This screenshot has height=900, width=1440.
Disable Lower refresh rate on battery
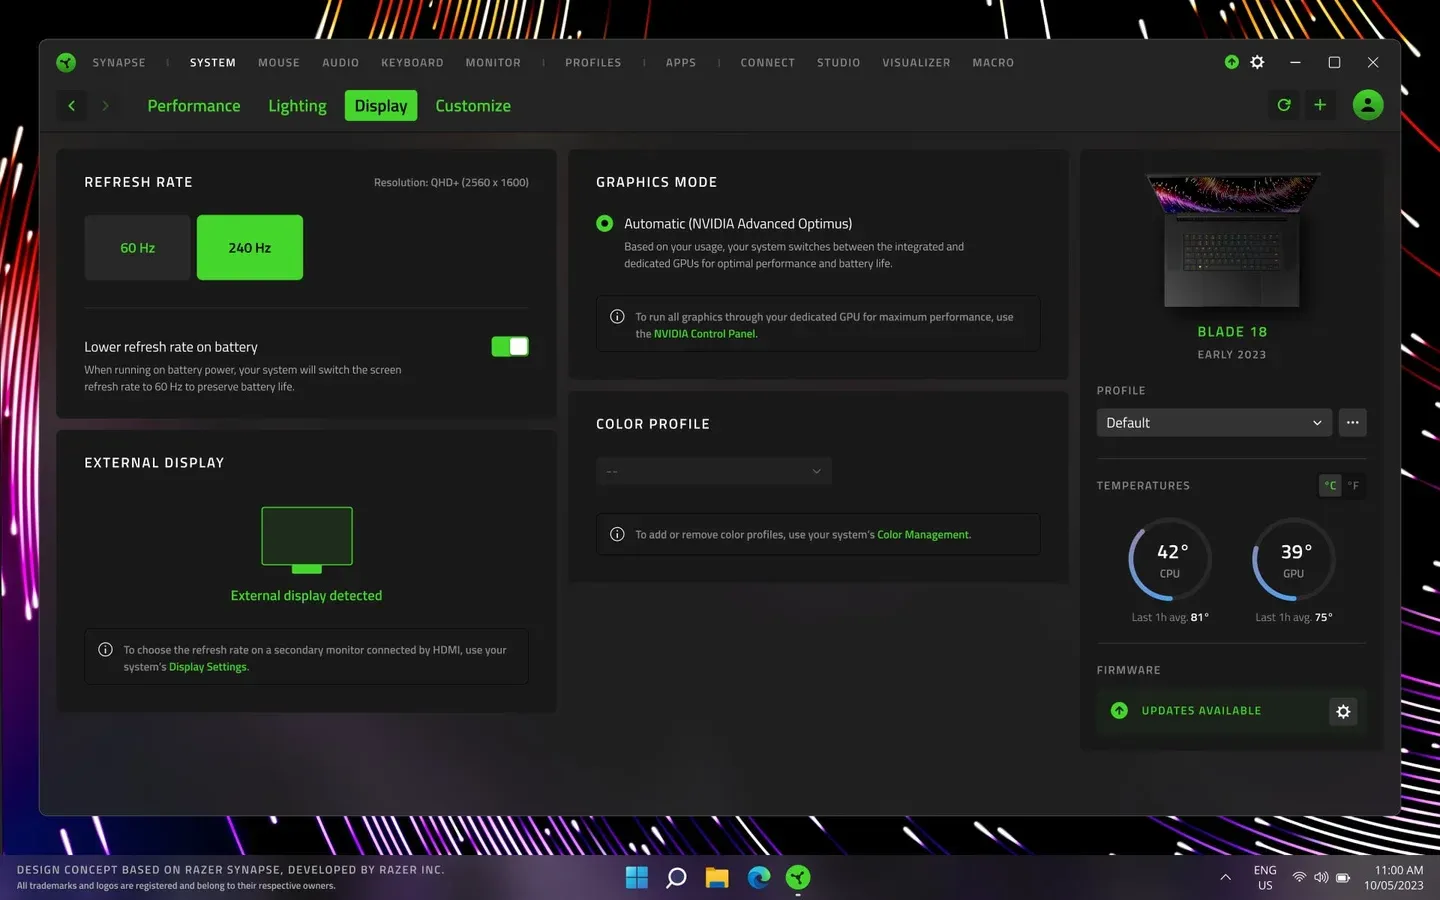[510, 346]
